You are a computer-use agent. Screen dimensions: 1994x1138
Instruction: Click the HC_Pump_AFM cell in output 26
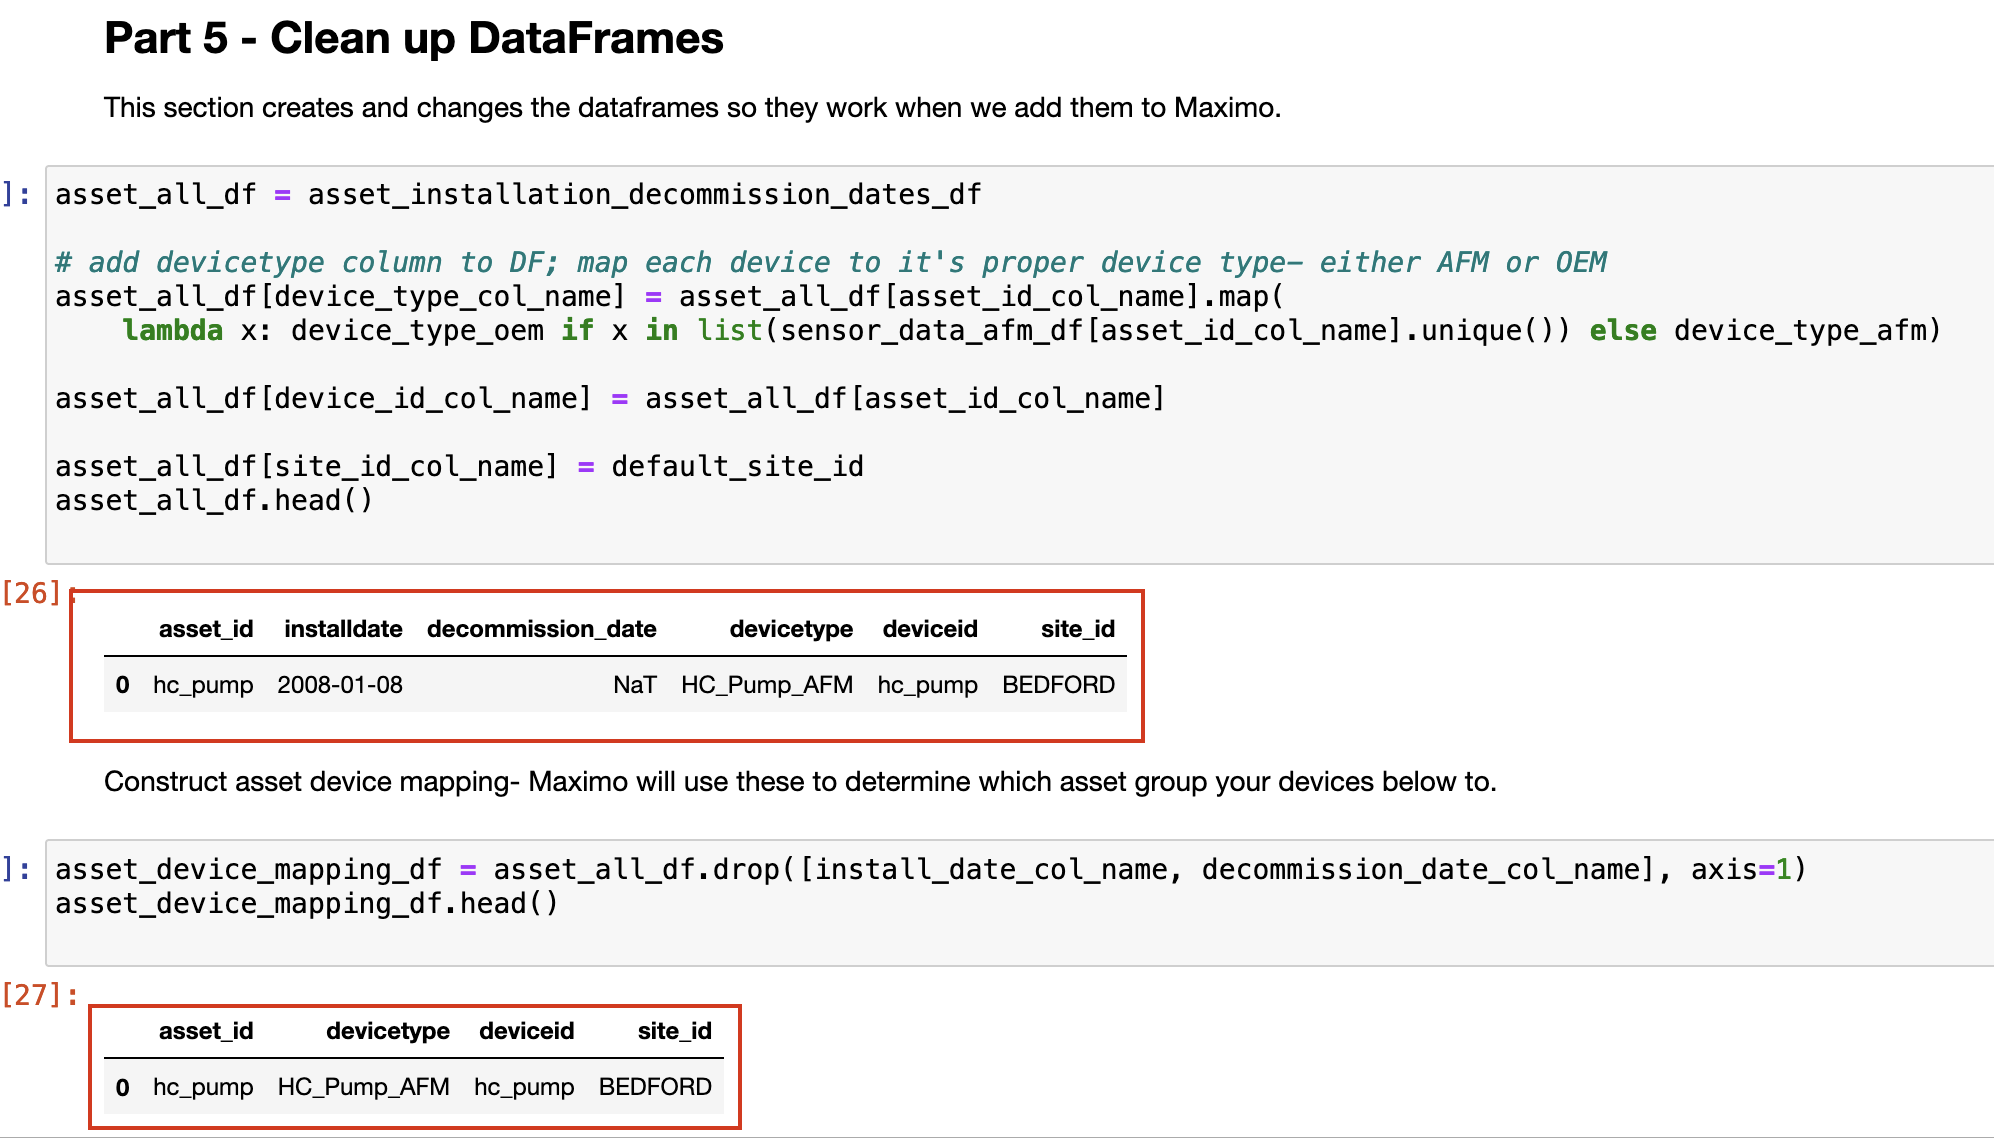pos(767,685)
